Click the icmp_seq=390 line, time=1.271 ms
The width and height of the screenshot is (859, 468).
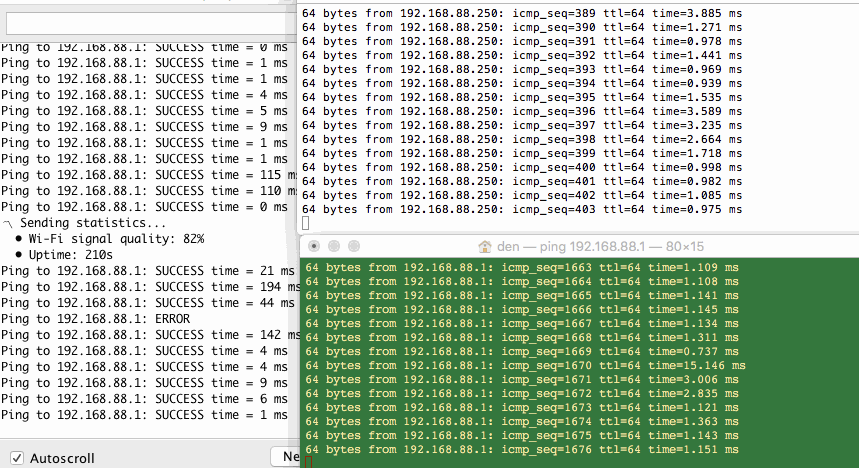pos(522,27)
